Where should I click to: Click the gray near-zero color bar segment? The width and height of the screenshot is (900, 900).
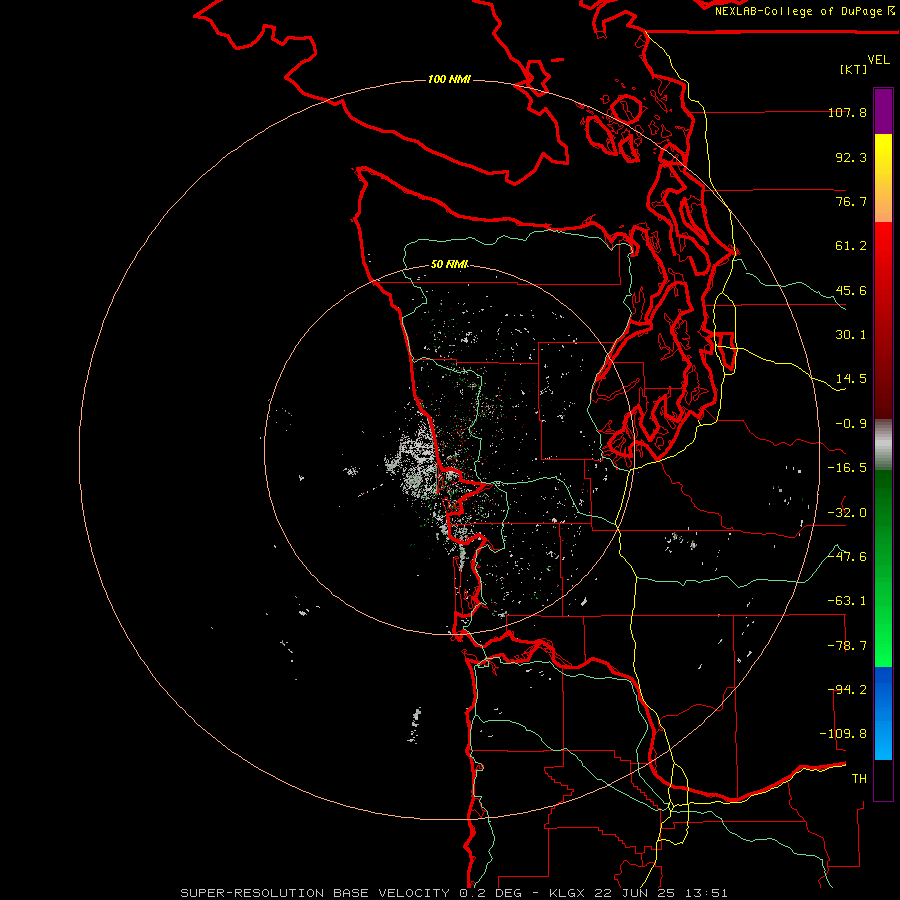883,445
